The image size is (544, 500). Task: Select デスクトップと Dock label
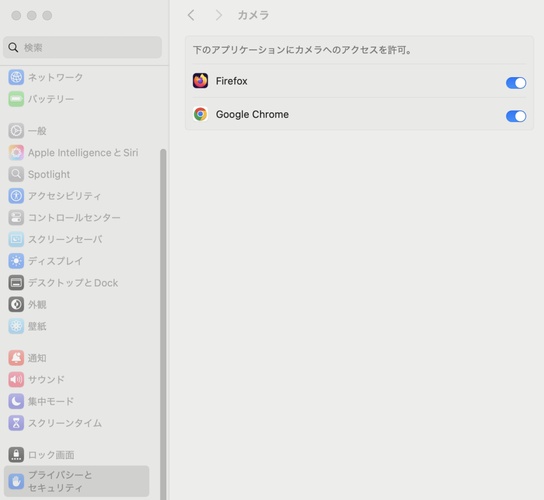click(73, 283)
